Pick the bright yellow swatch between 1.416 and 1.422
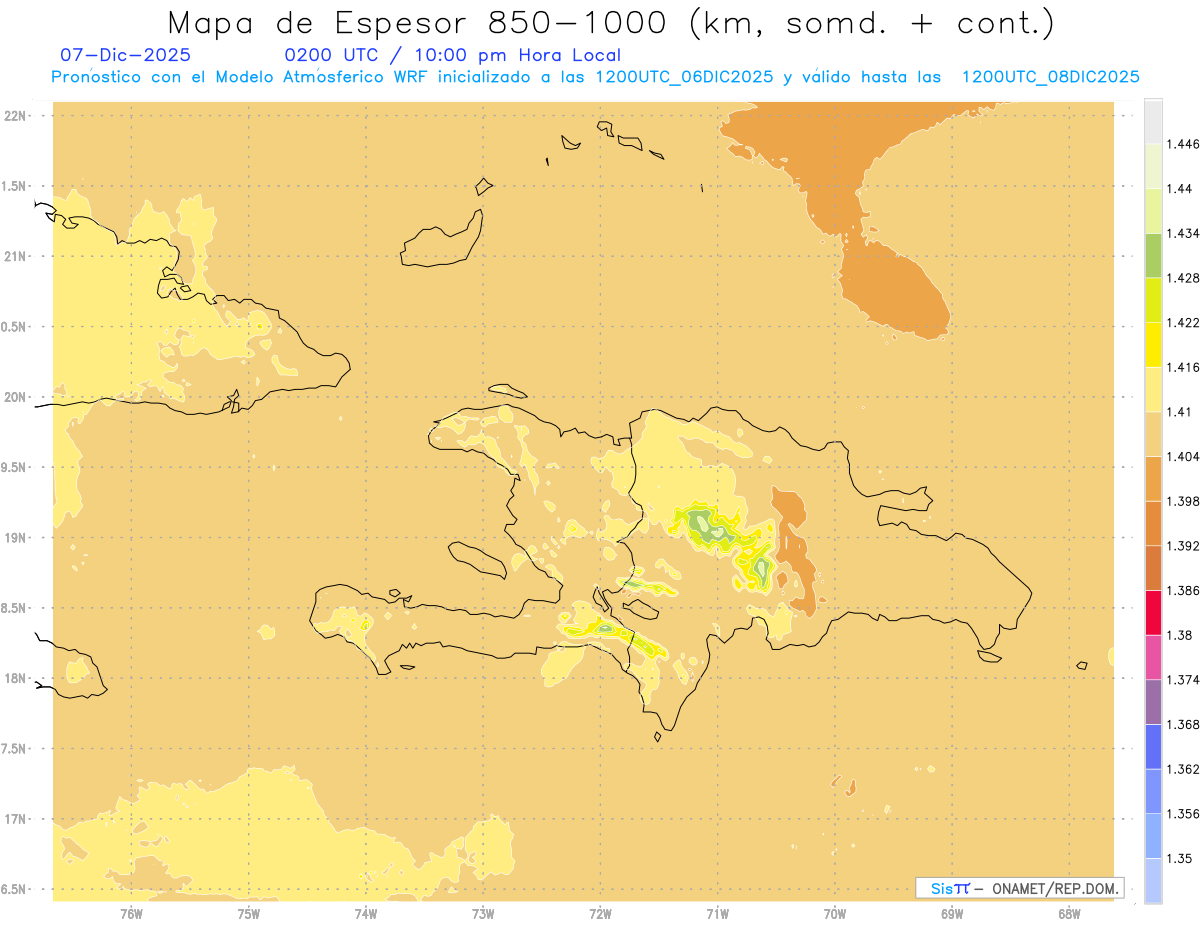Image resolution: width=1200 pixels, height=927 pixels. 1153,344
